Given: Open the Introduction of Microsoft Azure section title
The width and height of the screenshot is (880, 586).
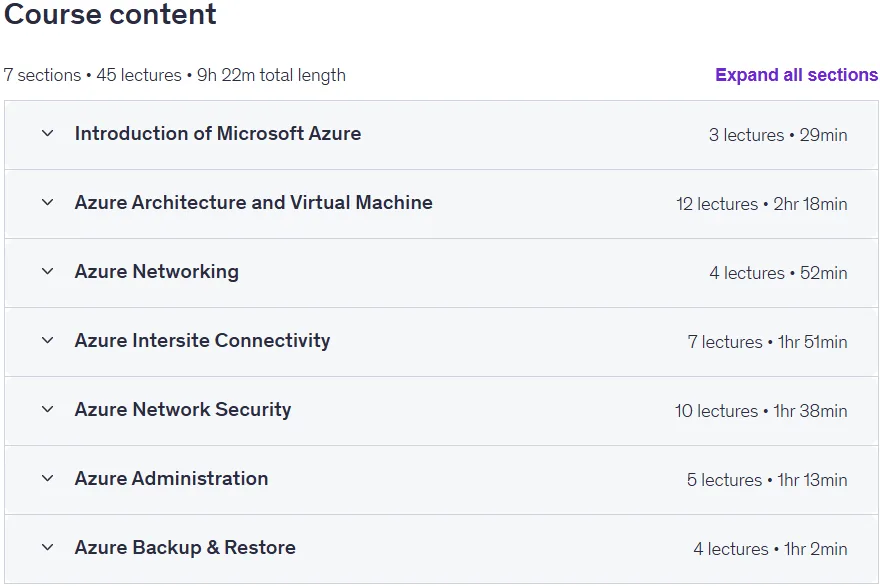Looking at the screenshot, I should (x=218, y=134).
